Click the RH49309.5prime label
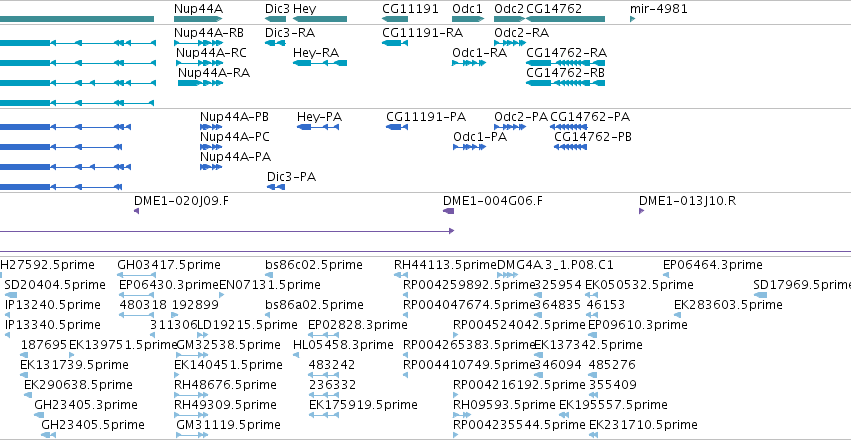 point(227,405)
